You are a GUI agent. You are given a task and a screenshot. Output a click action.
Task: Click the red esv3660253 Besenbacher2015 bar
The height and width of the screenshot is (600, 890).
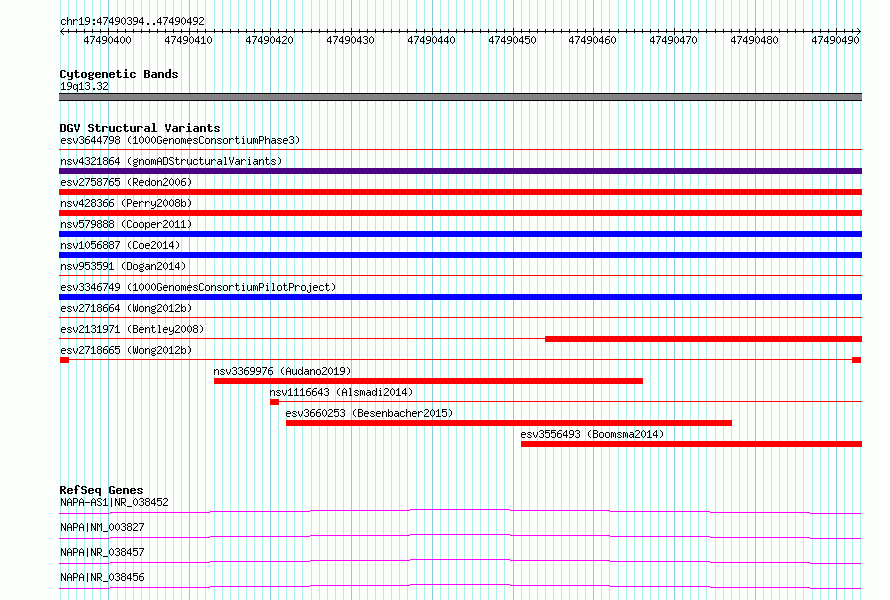509,423
